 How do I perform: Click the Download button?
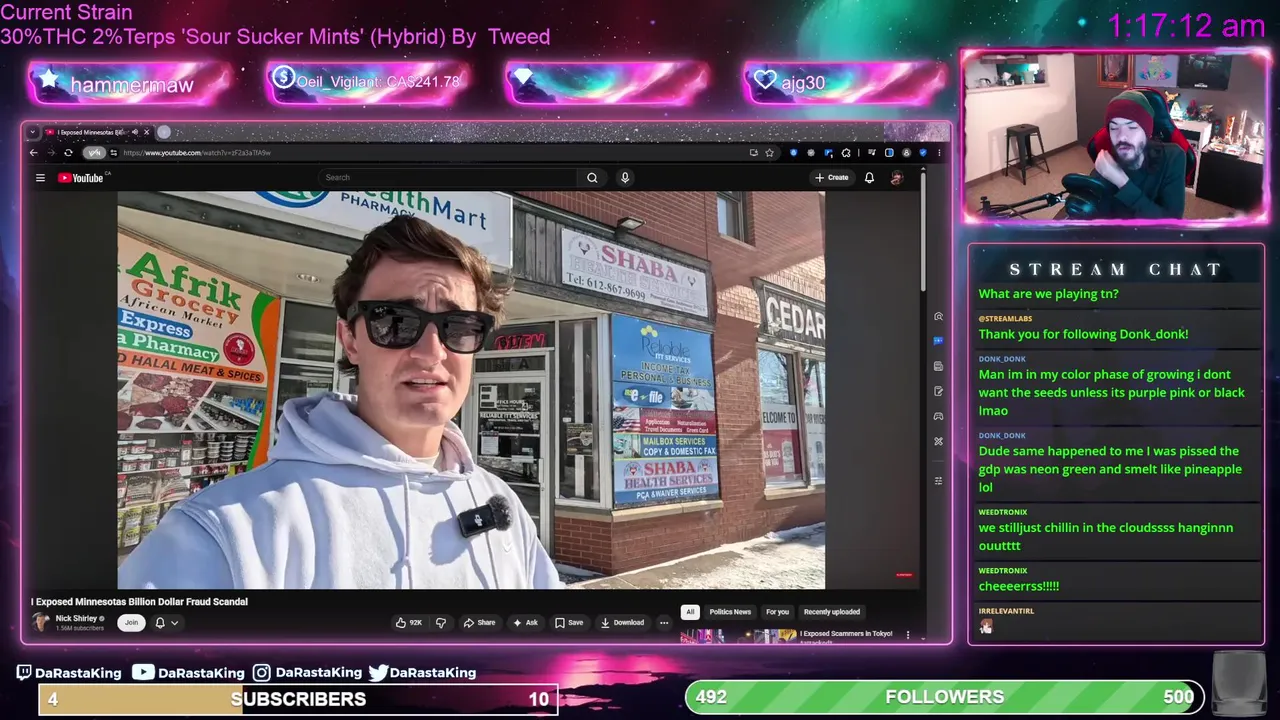pos(622,623)
